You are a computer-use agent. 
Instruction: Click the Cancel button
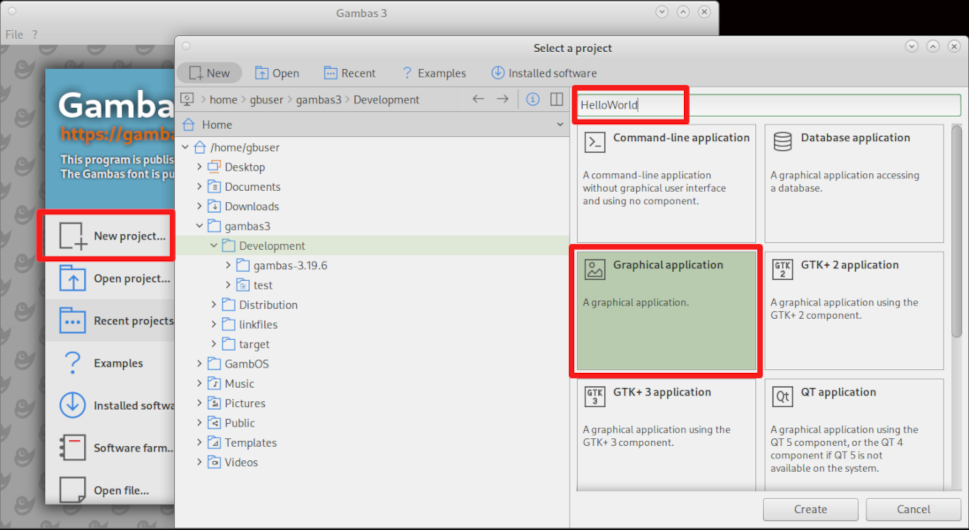(913, 510)
